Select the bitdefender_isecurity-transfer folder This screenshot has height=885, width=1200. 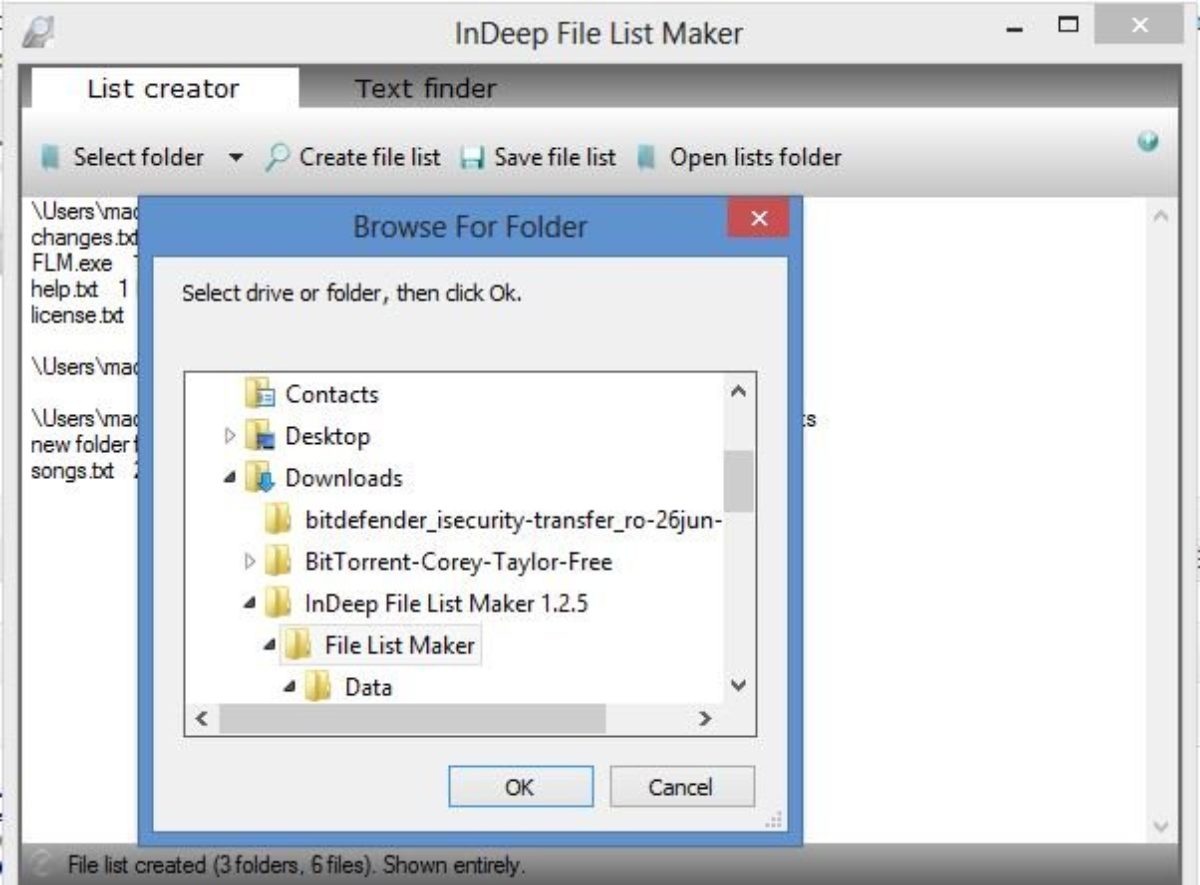pyautogui.click(x=513, y=520)
